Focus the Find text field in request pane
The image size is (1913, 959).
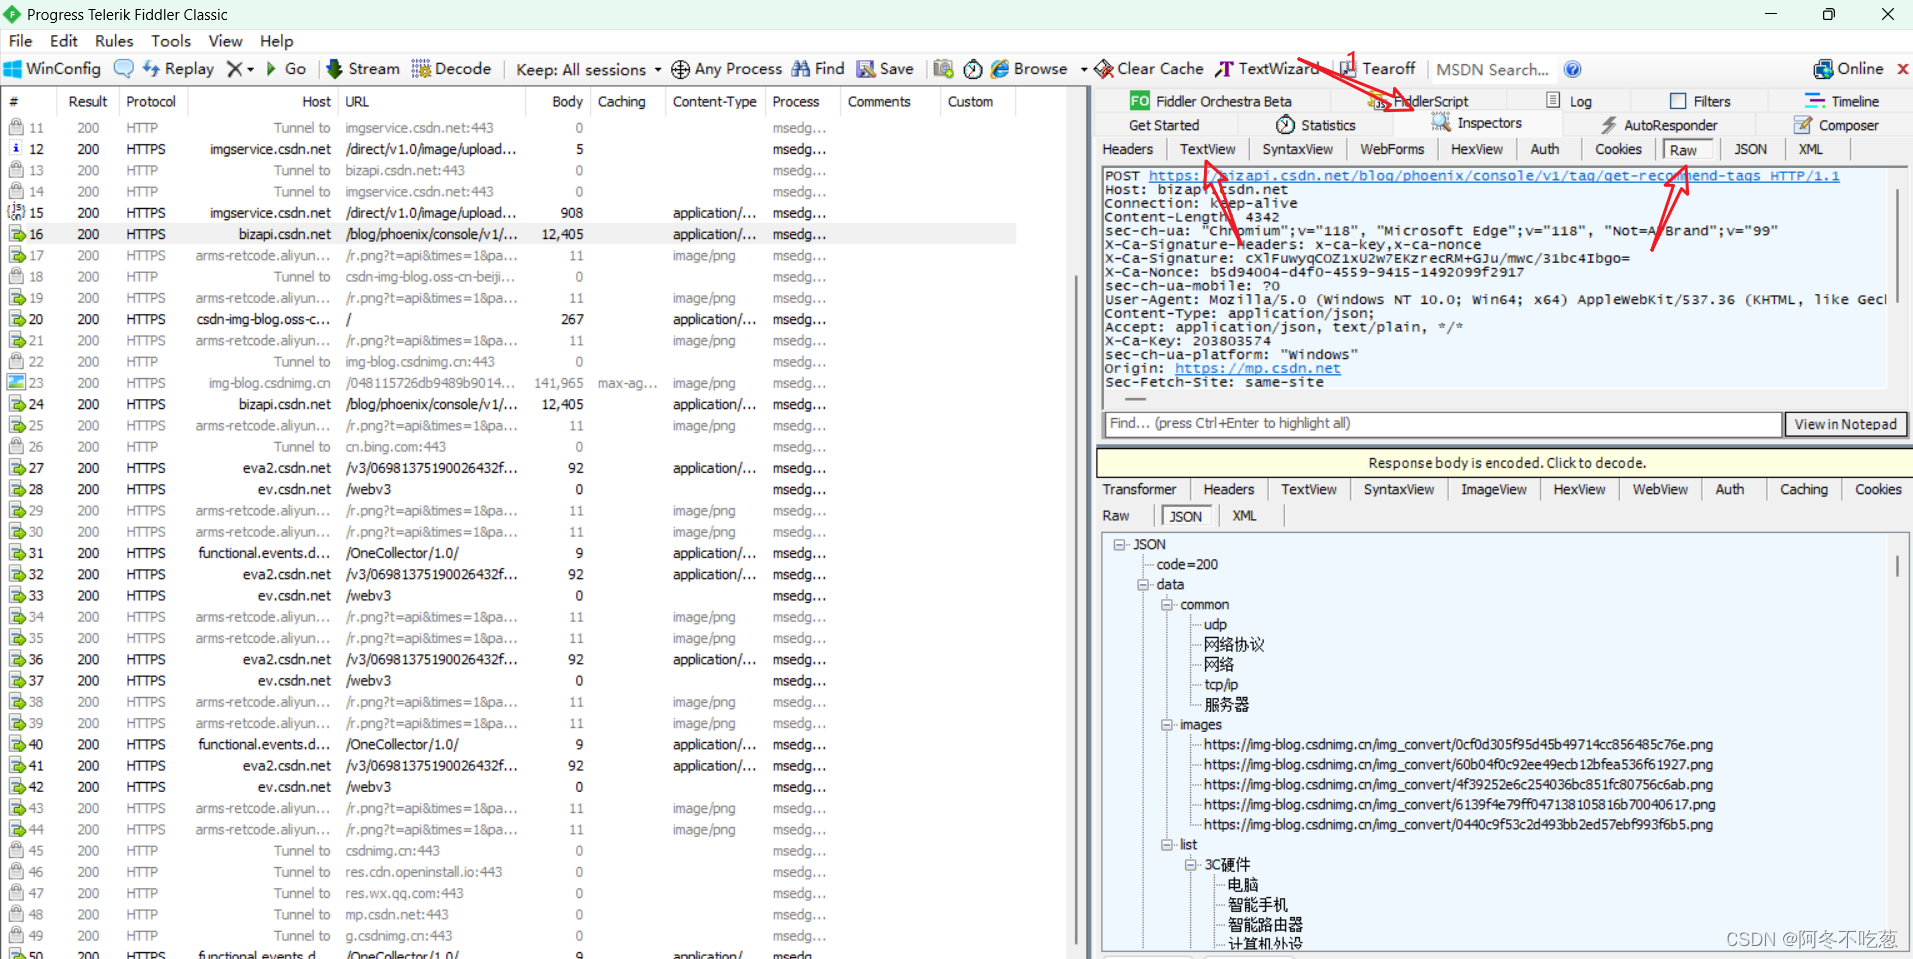point(1442,424)
